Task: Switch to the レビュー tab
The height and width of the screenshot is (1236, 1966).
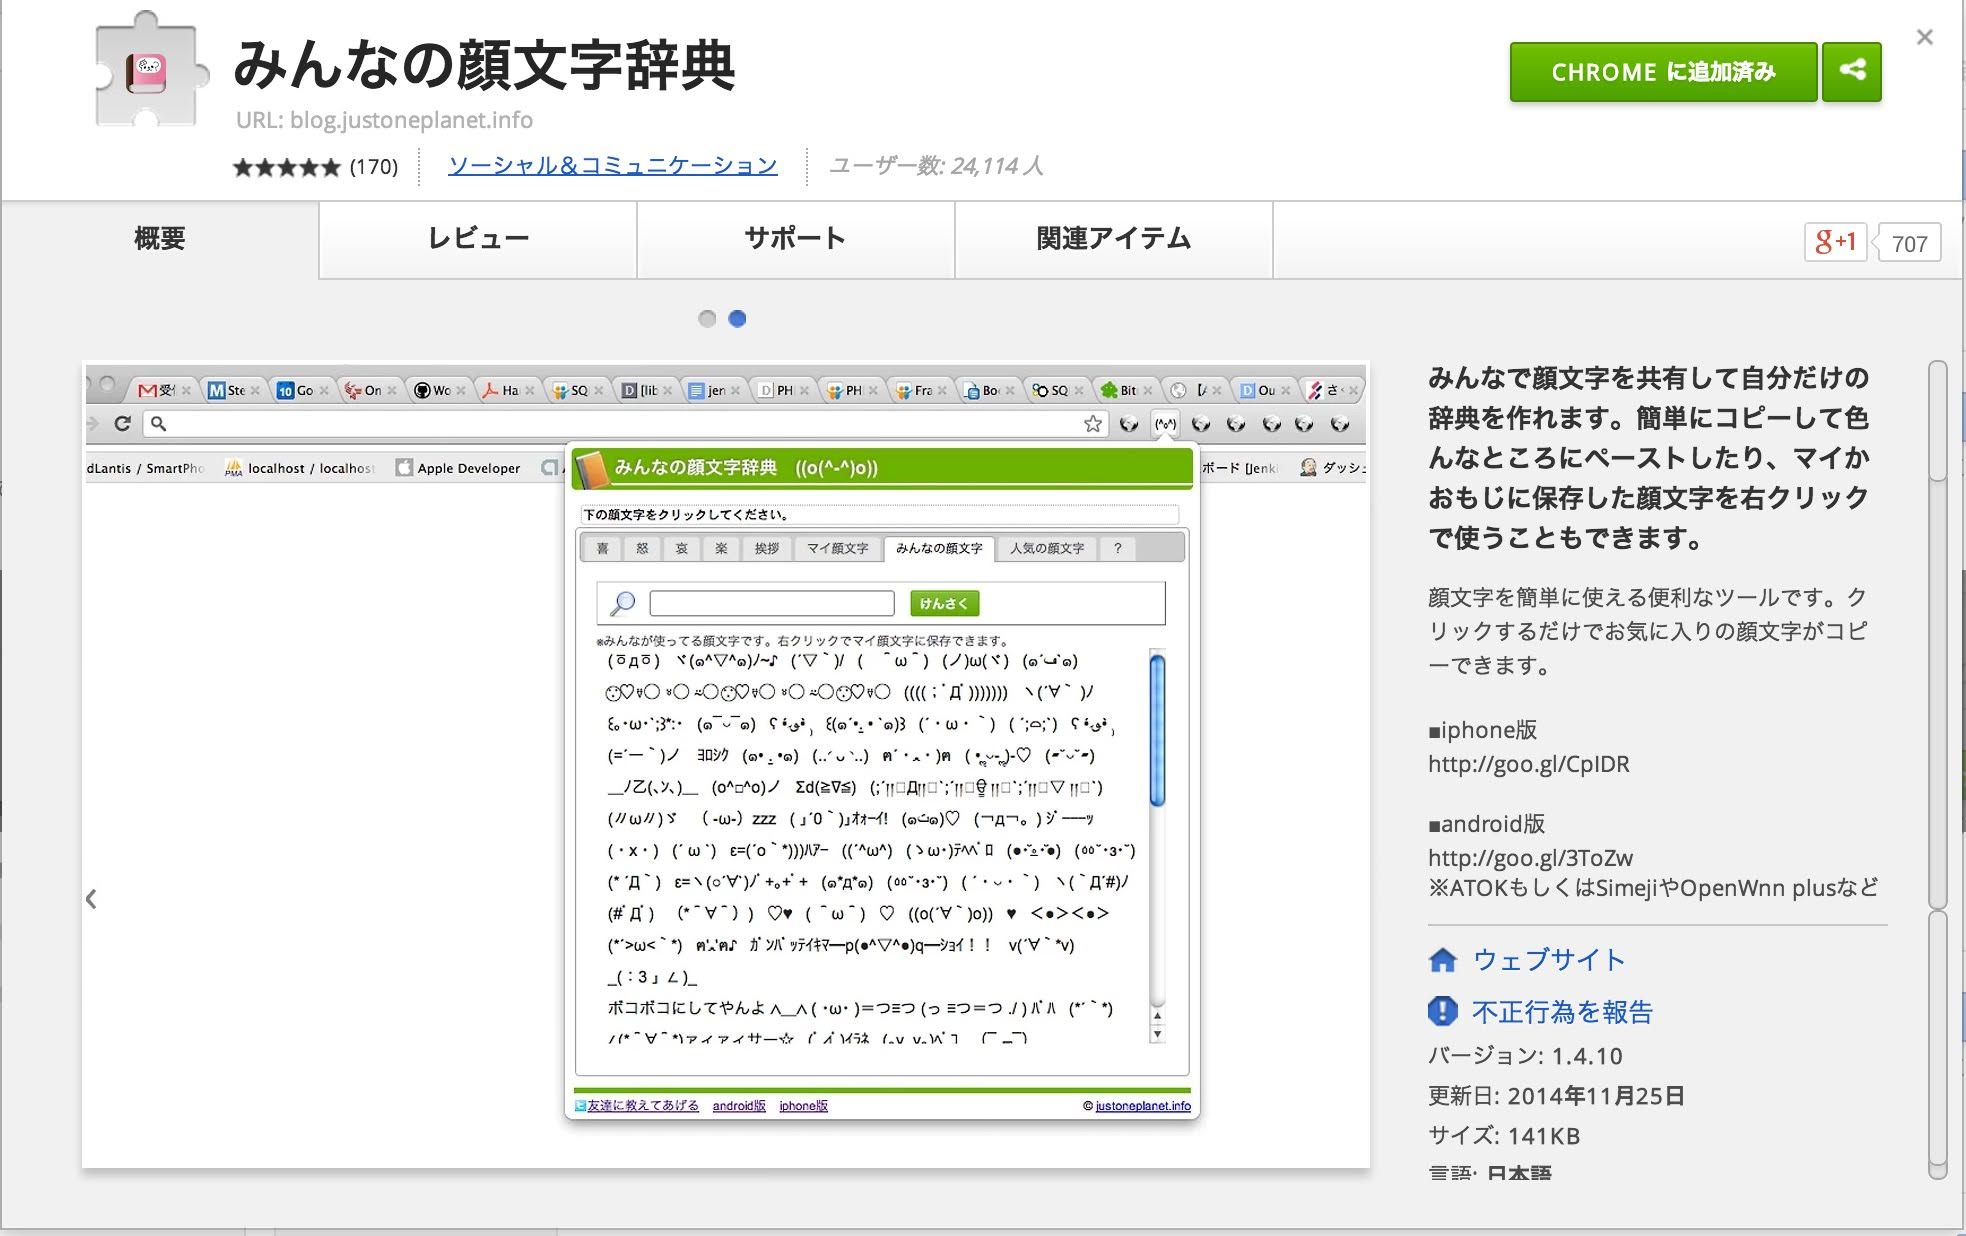Action: (x=478, y=239)
